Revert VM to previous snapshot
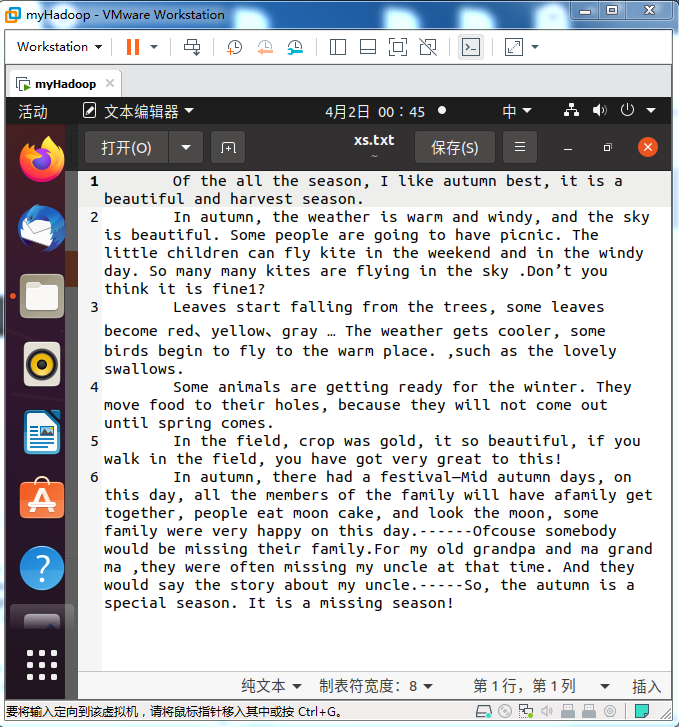Screen dimensions: 679x727 [265, 47]
